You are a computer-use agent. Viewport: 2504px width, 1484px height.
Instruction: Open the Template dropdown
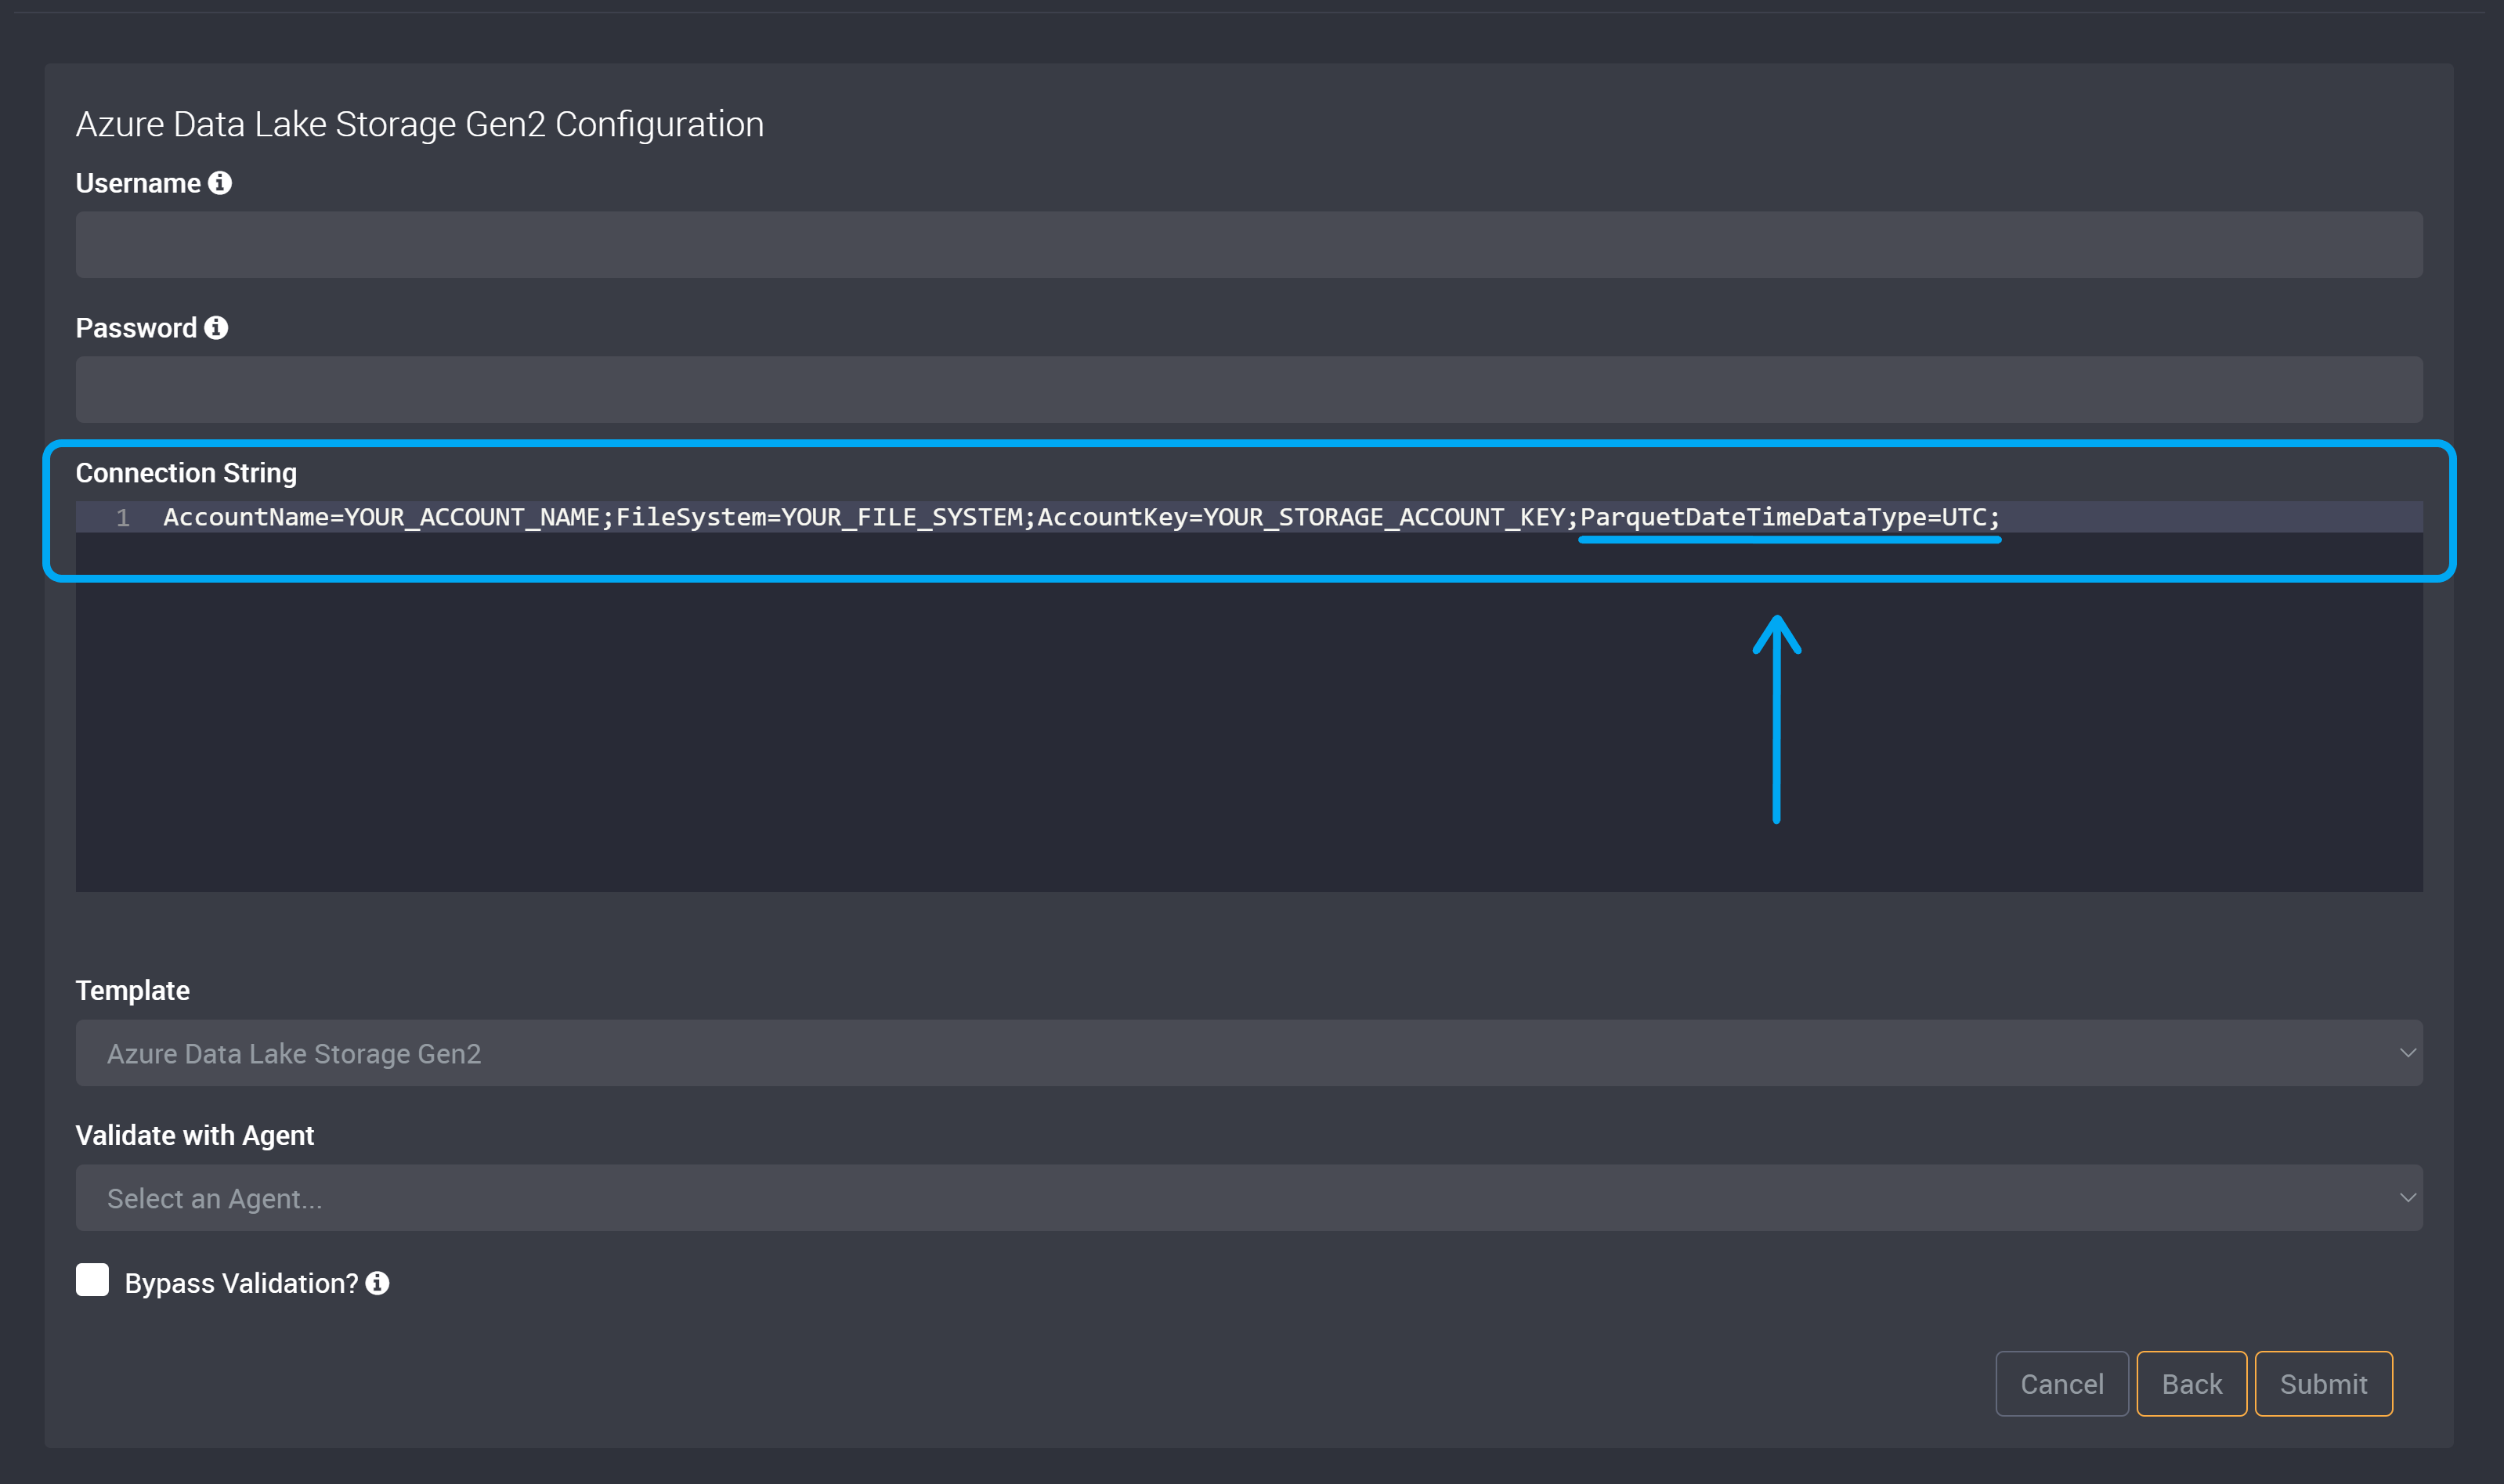click(1249, 1053)
